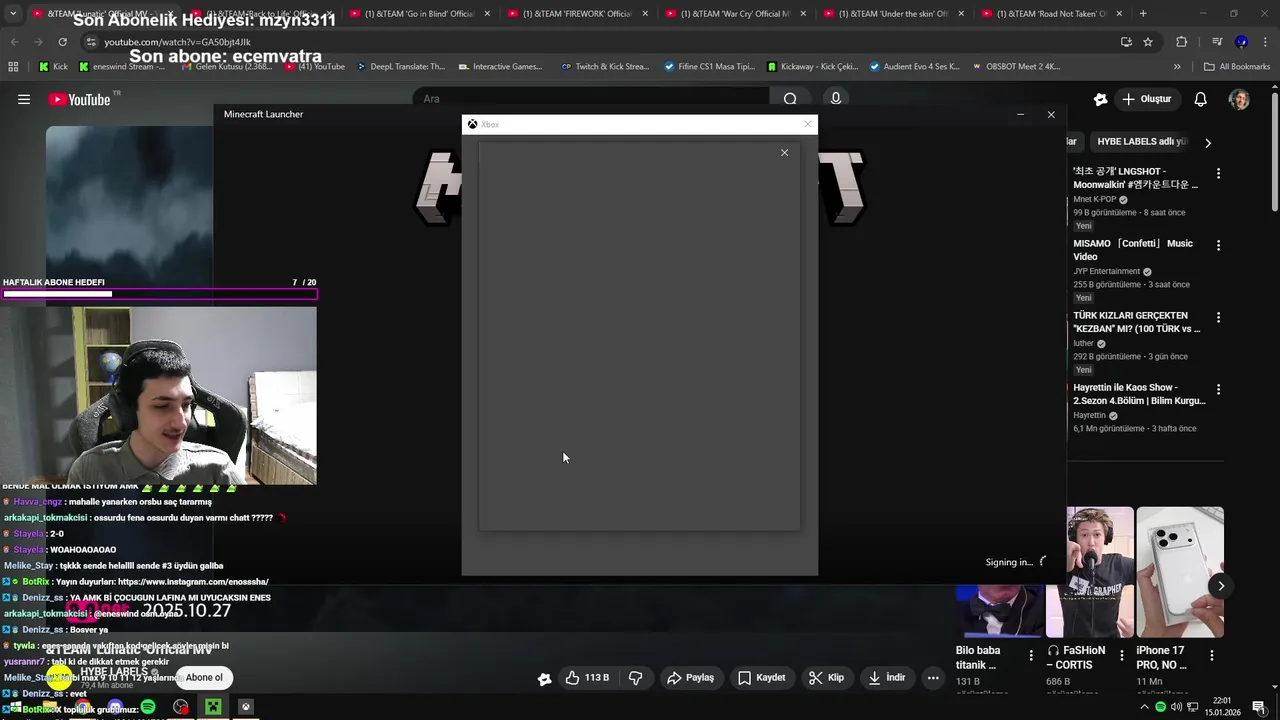The image size is (1280, 720).
Task: Select the HYBE LABELS adlı filter chip
Action: point(1141,142)
